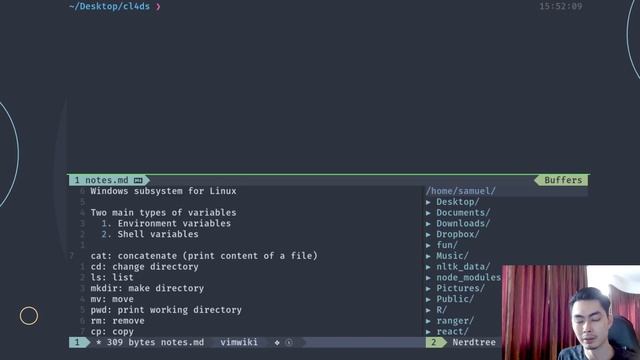The width and height of the screenshot is (640, 360).
Task: Open the ranger/ entry in Nerdtree
Action: coord(455,321)
